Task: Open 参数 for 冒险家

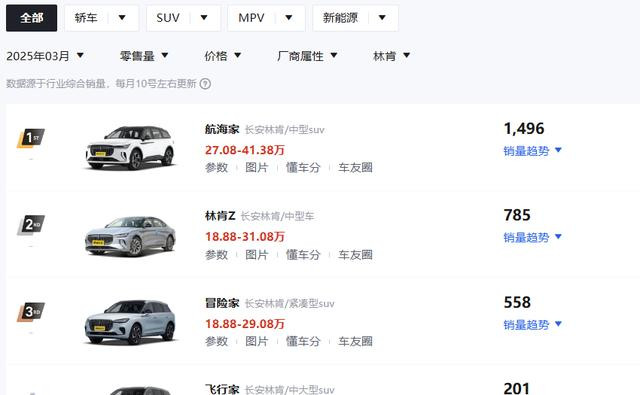Action: 216,341
